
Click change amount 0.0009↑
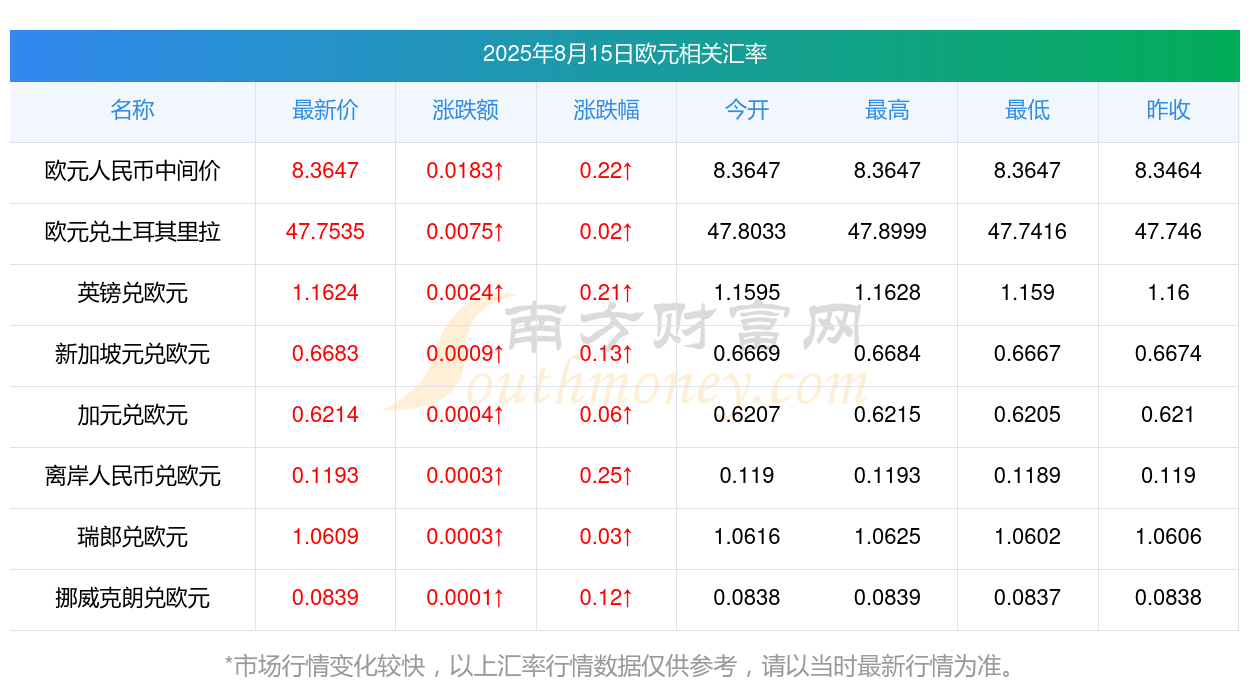(x=465, y=354)
